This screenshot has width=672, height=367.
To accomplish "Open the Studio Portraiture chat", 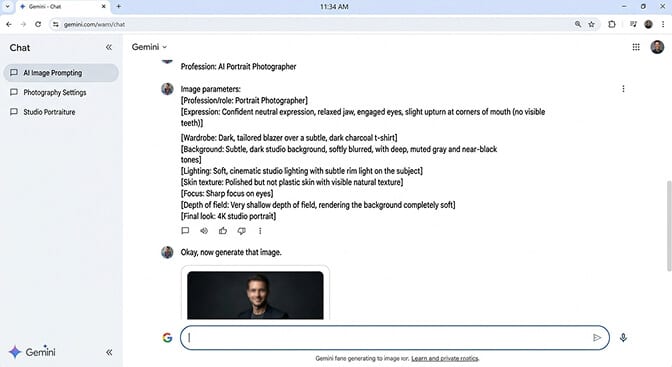I will point(61,112).
